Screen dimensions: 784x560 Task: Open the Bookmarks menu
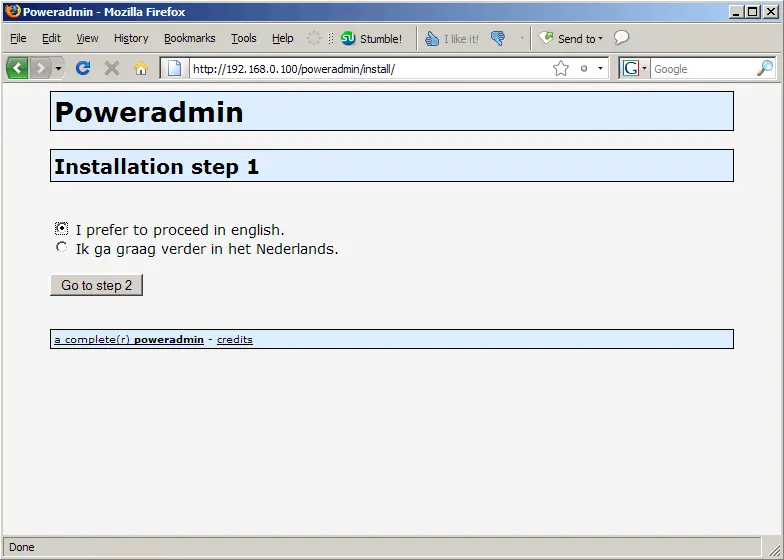point(190,38)
